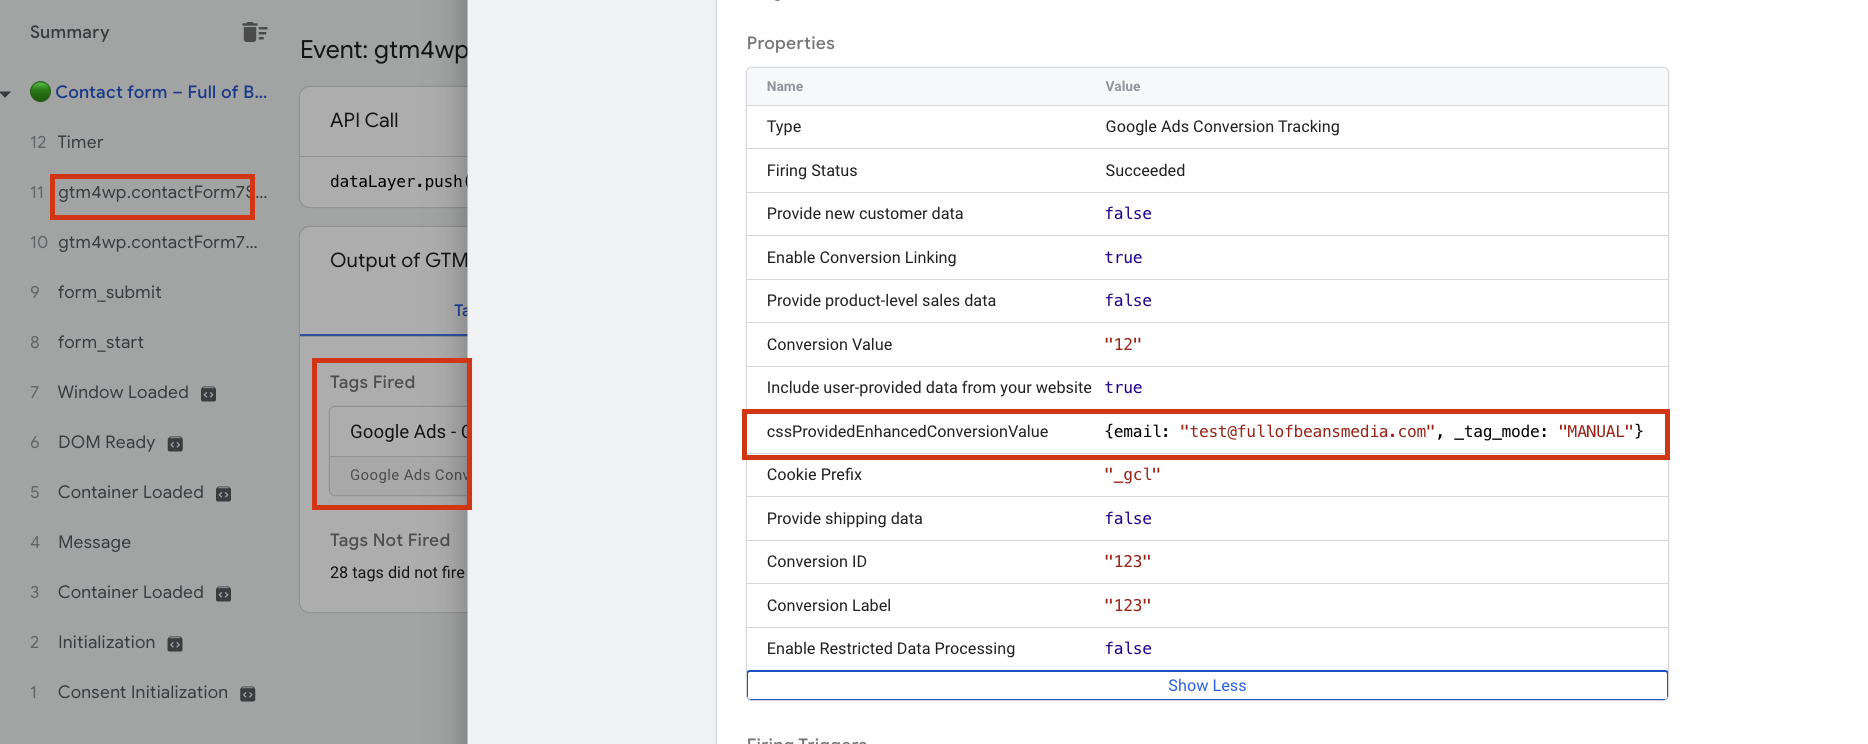
Task: Click the Provide product-level sales data name
Action: (x=881, y=300)
